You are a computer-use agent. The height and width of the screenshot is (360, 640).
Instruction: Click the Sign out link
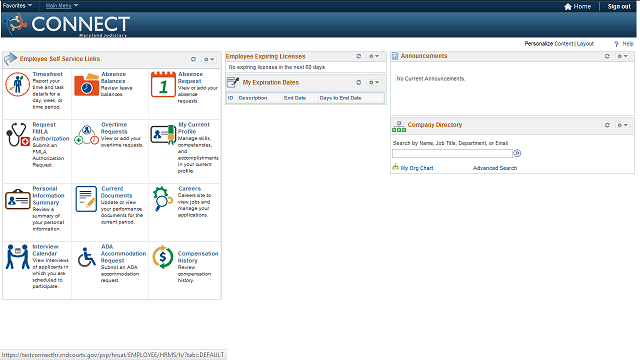coord(619,7)
